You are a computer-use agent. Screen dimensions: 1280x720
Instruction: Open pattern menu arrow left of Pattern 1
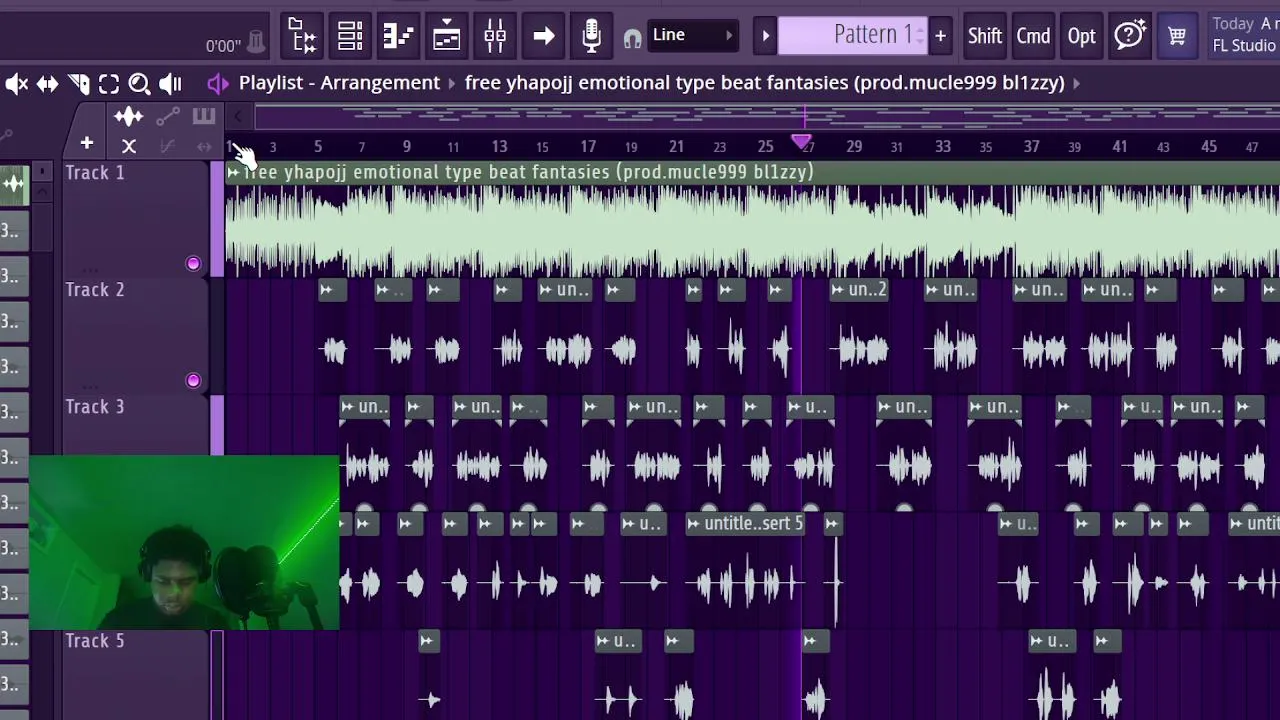pyautogui.click(x=765, y=36)
